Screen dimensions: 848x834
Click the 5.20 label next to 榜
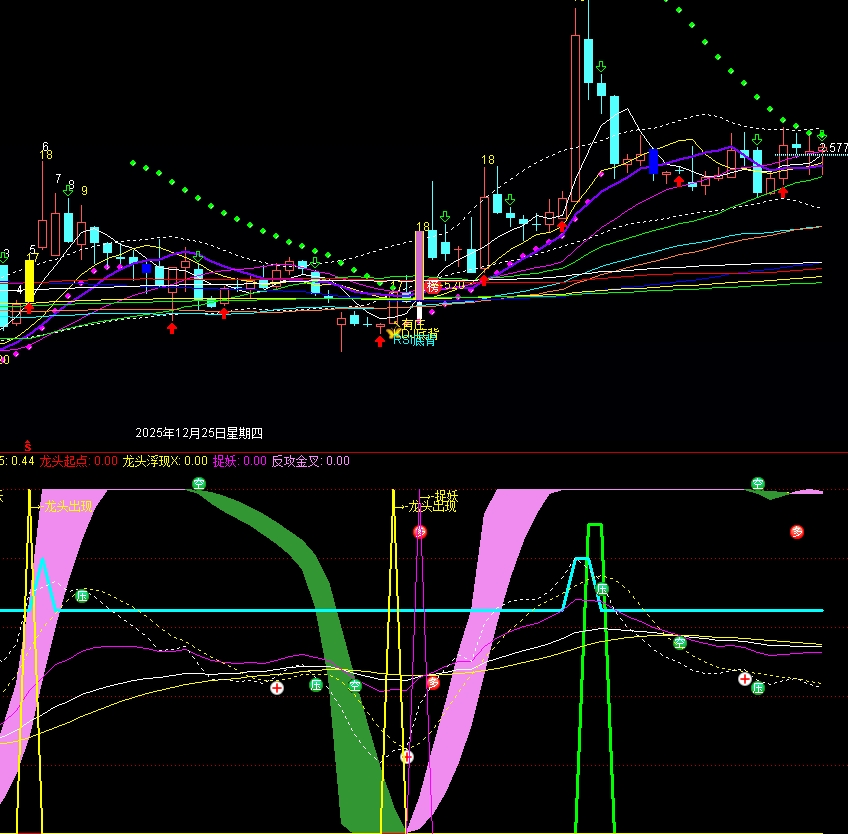pos(454,285)
